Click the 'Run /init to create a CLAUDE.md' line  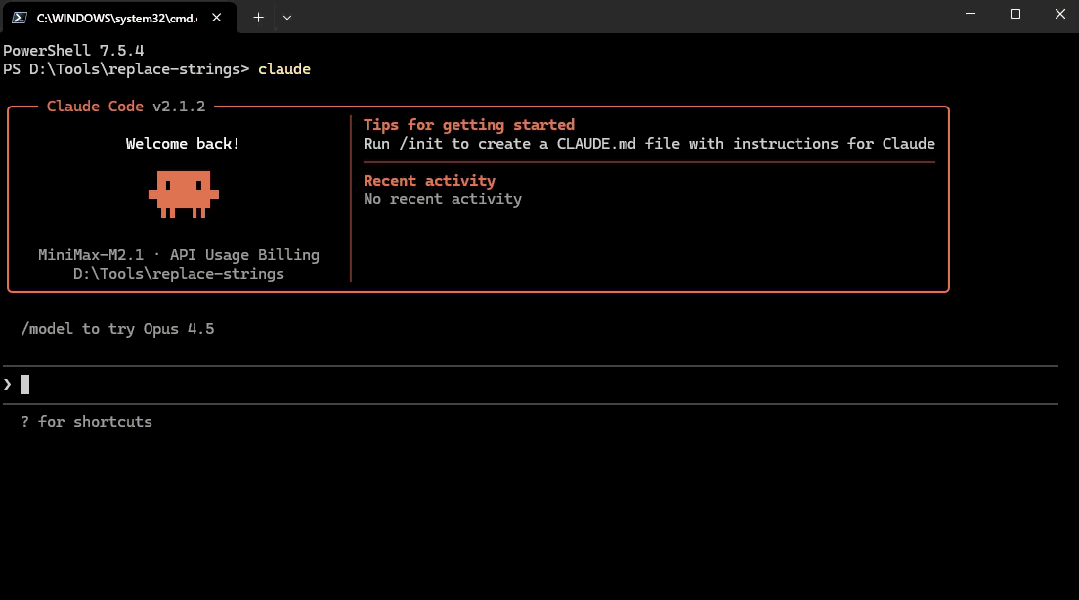(x=649, y=144)
